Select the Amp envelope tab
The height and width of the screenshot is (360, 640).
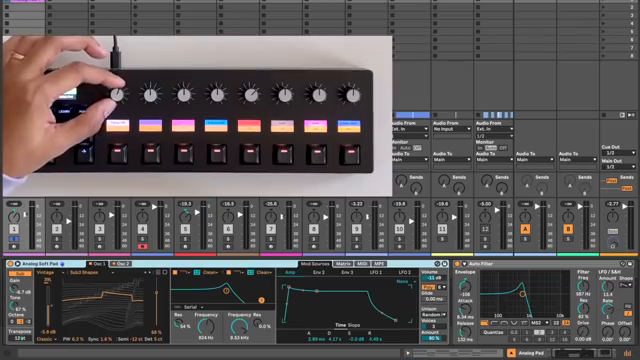click(290, 272)
